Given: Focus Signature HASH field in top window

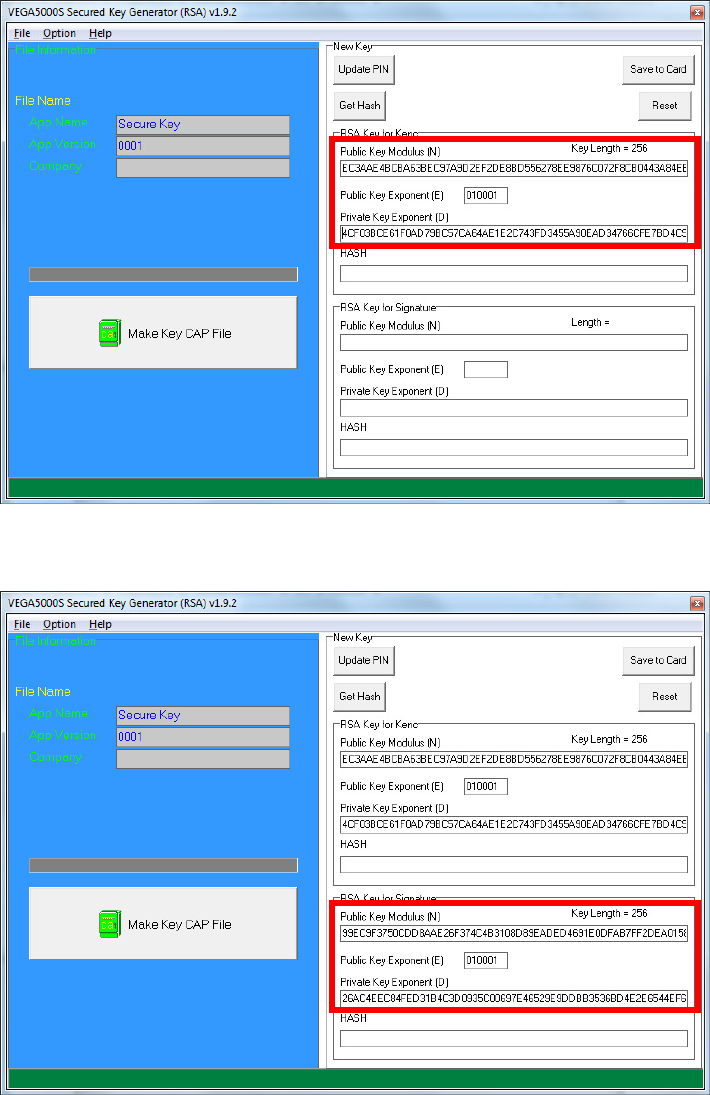Looking at the screenshot, I should pyautogui.click(x=514, y=447).
